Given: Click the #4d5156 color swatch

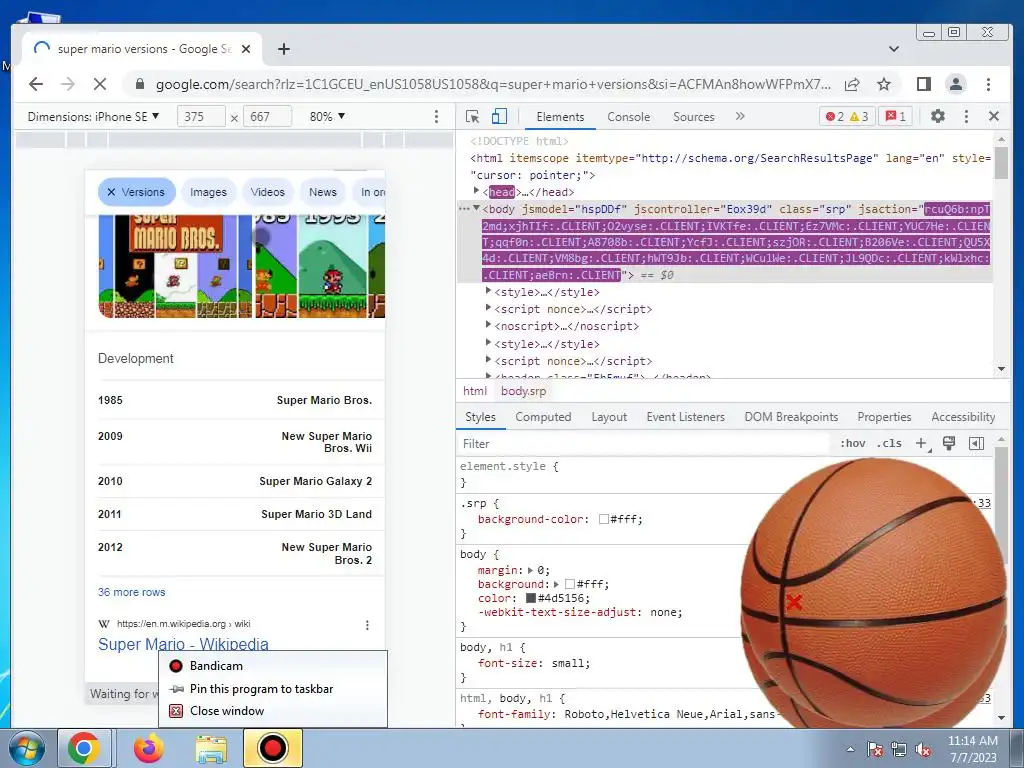Looking at the screenshot, I should pos(530,598).
